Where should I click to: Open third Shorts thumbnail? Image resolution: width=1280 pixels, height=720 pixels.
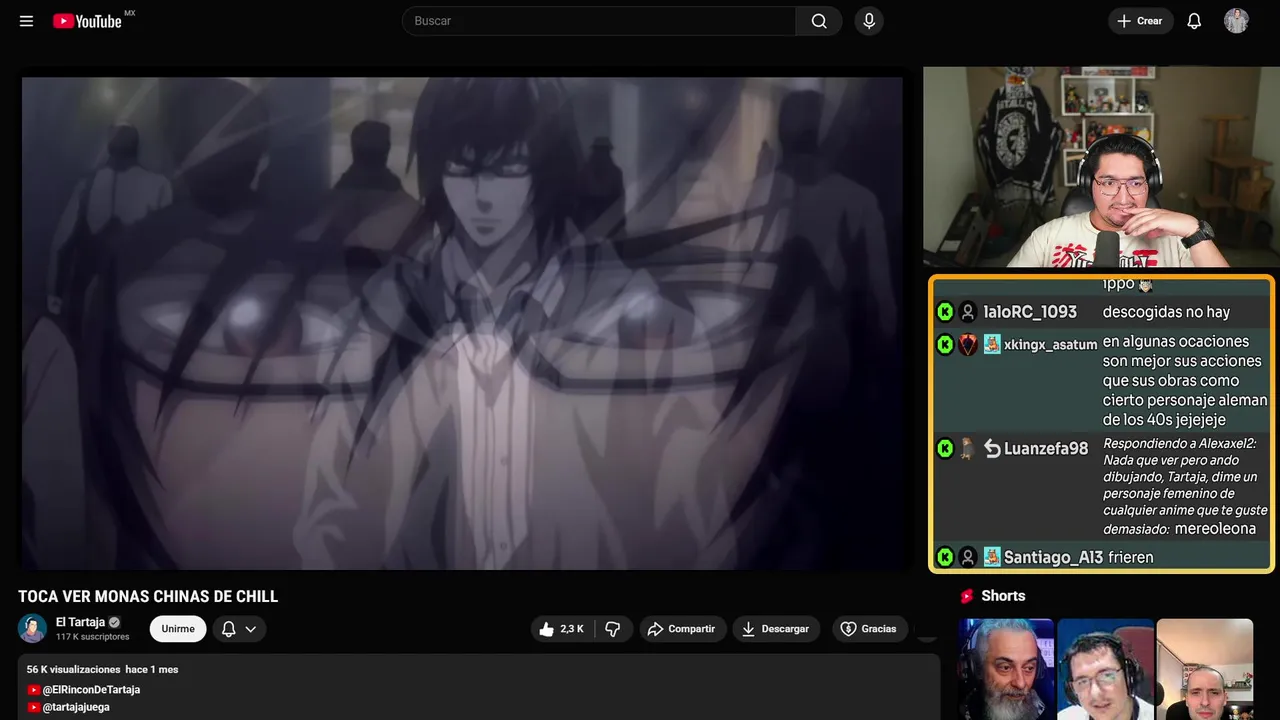pos(1204,669)
